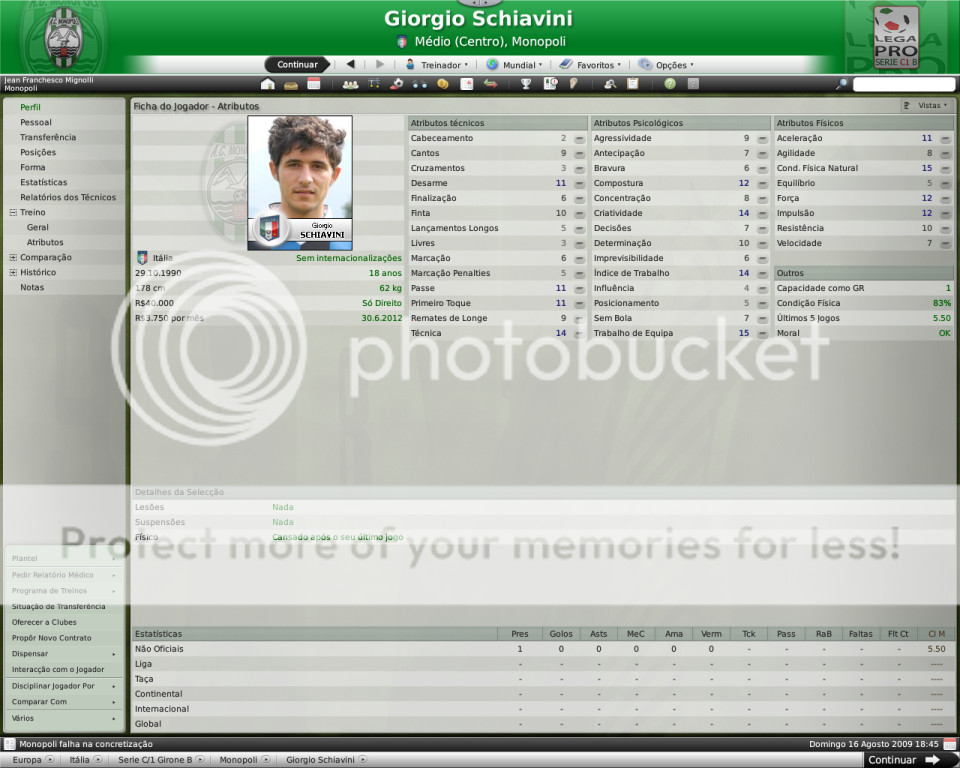
Task: Click the home icon in the toolbar
Action: point(267,84)
